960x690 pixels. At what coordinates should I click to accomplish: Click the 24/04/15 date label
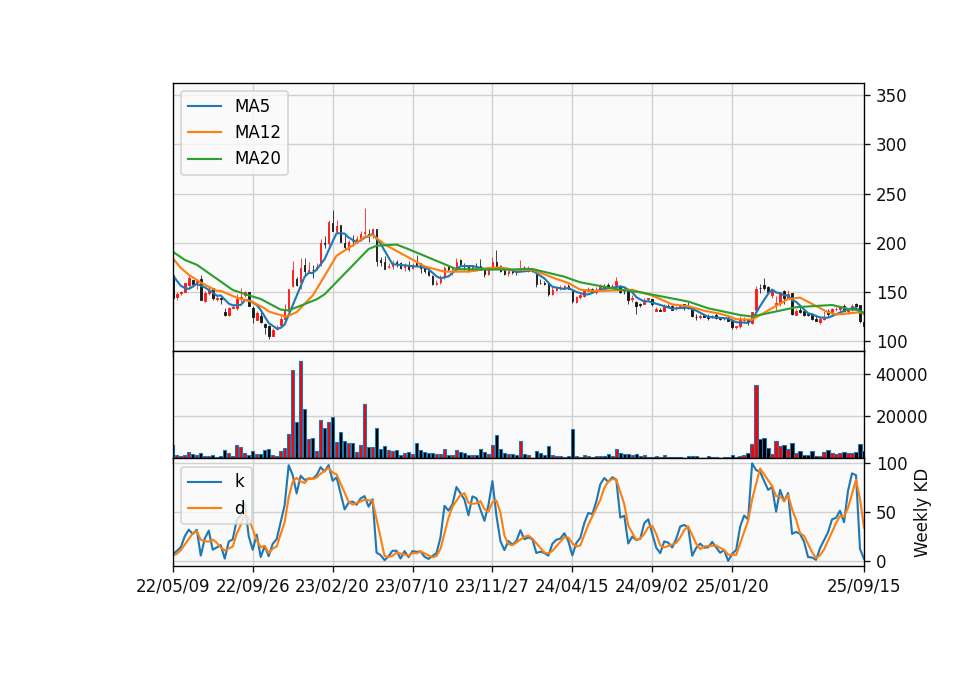tap(572, 586)
